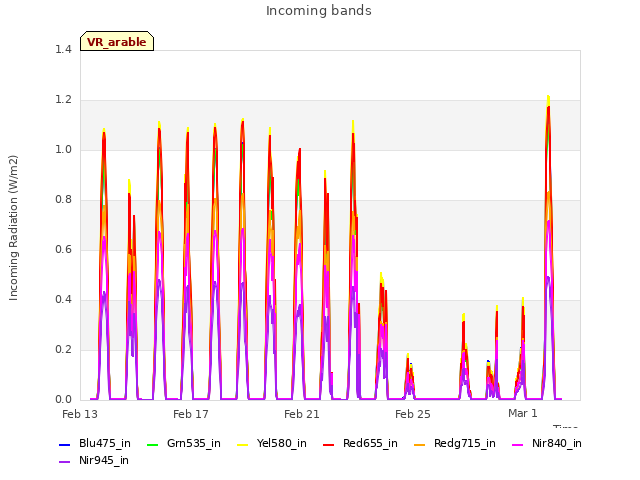Click the yellow Yel580_in color swatch
The image size is (640, 480).
click(x=242, y=444)
